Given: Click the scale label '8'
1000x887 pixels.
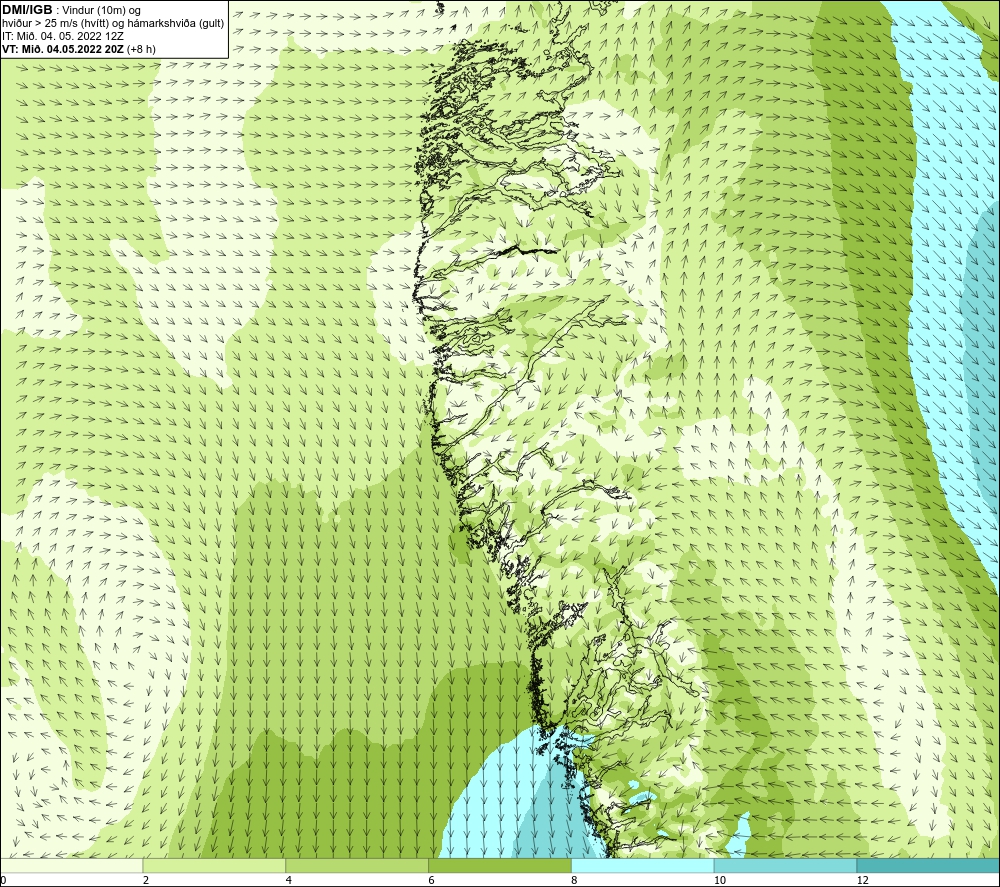Looking at the screenshot, I should coord(575,881).
